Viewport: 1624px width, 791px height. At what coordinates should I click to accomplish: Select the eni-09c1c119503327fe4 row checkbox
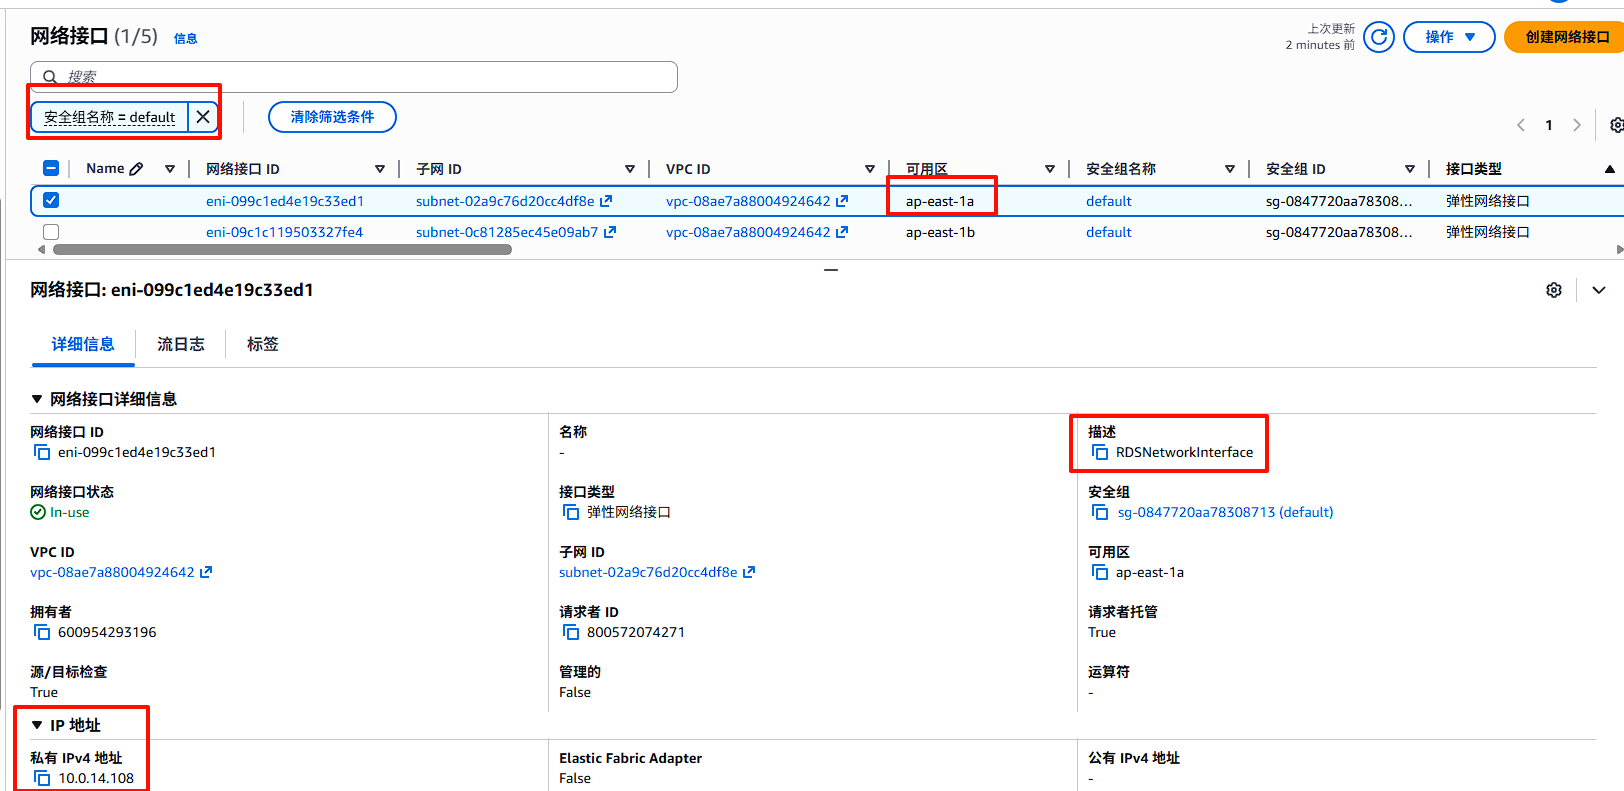[x=51, y=232]
